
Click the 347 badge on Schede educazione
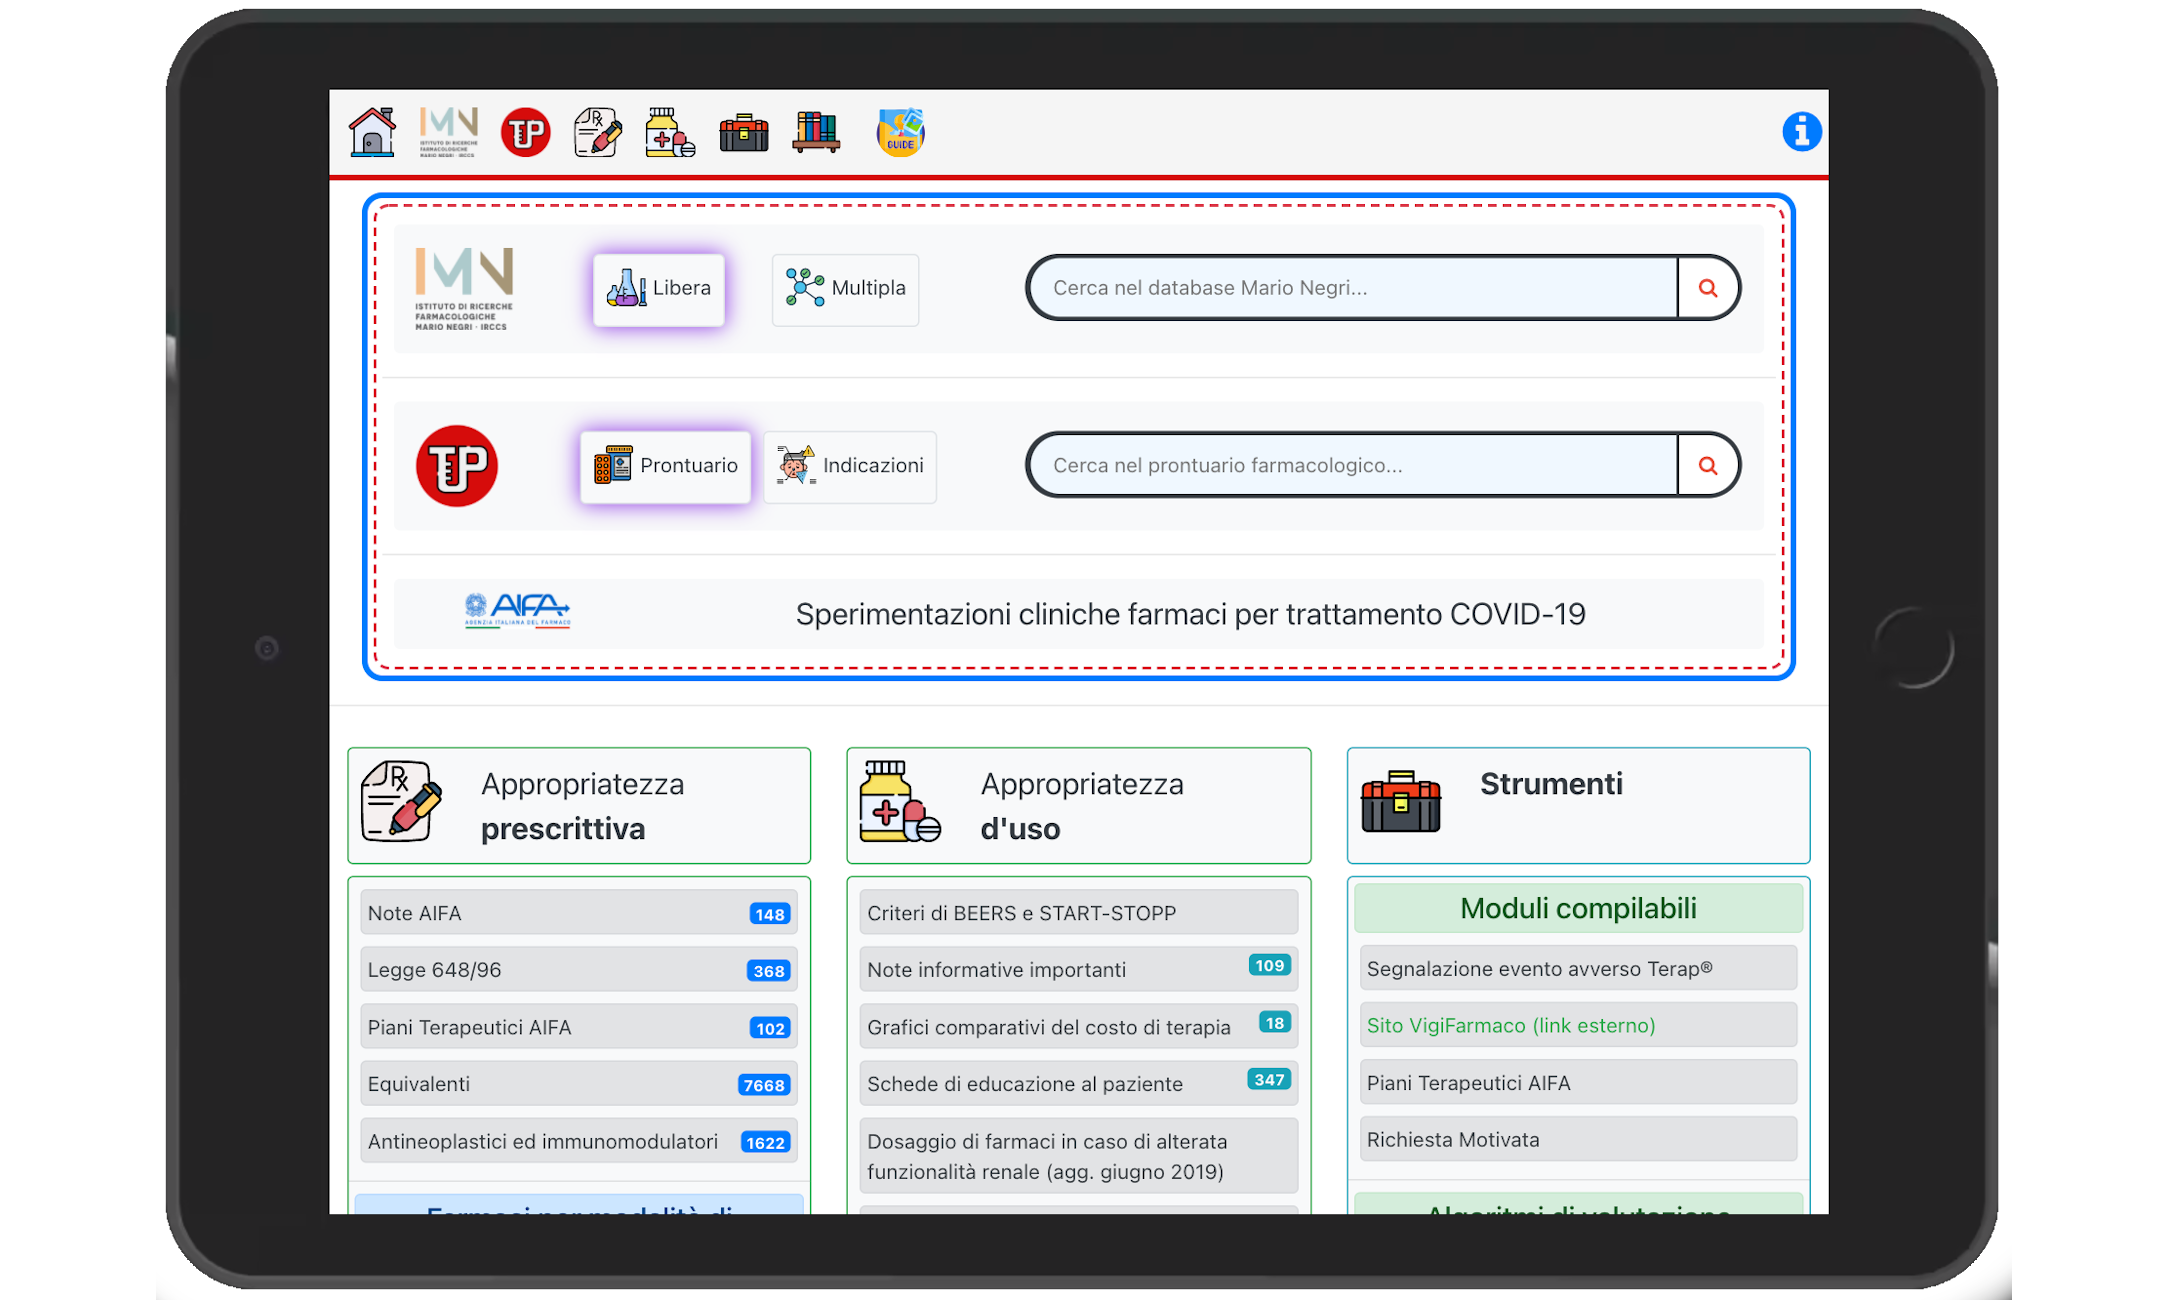coord(1269,1079)
